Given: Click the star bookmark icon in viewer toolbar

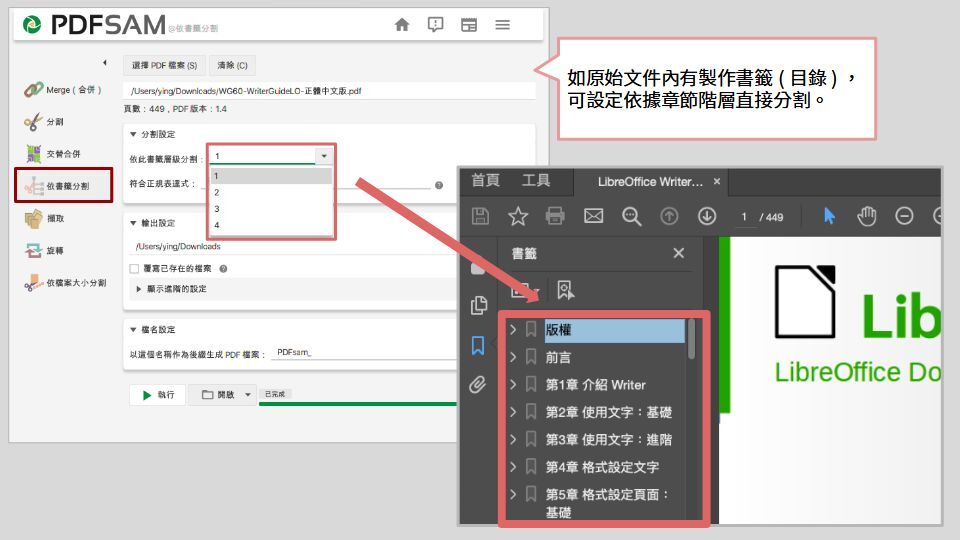Looking at the screenshot, I should coord(518,216).
